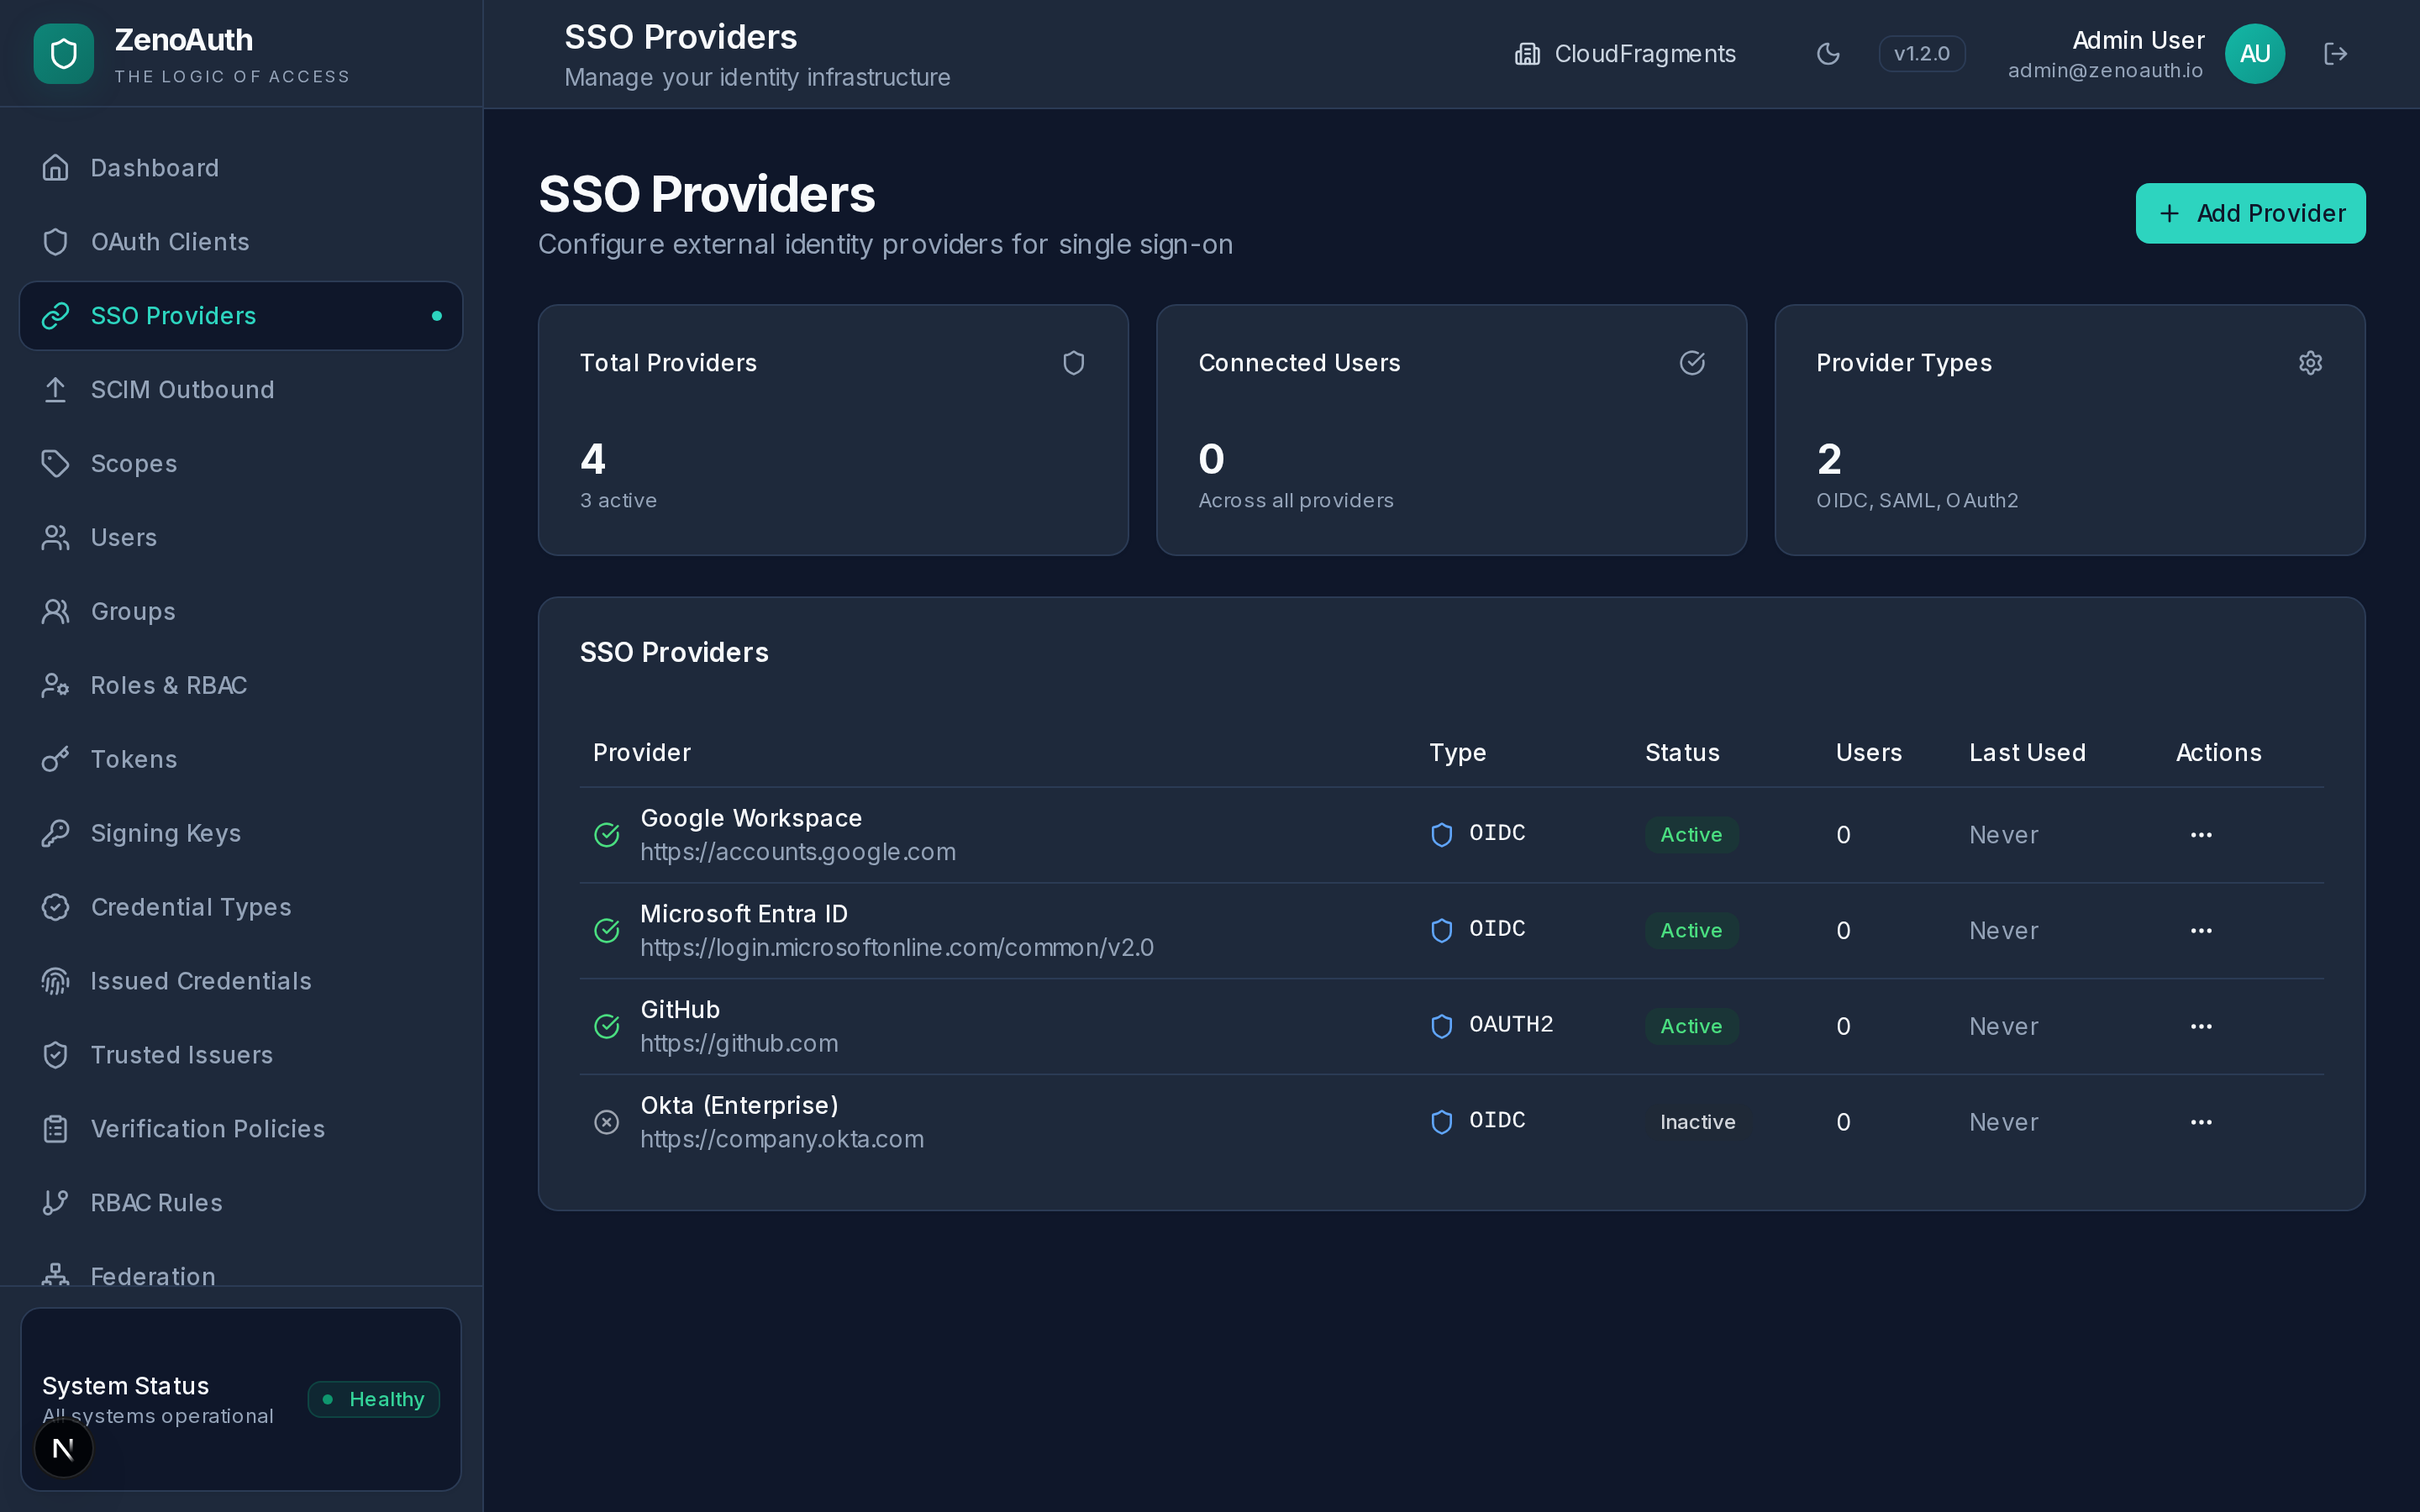Select the Tokens key icon in sidebar
2420x1512 pixels.
point(55,759)
